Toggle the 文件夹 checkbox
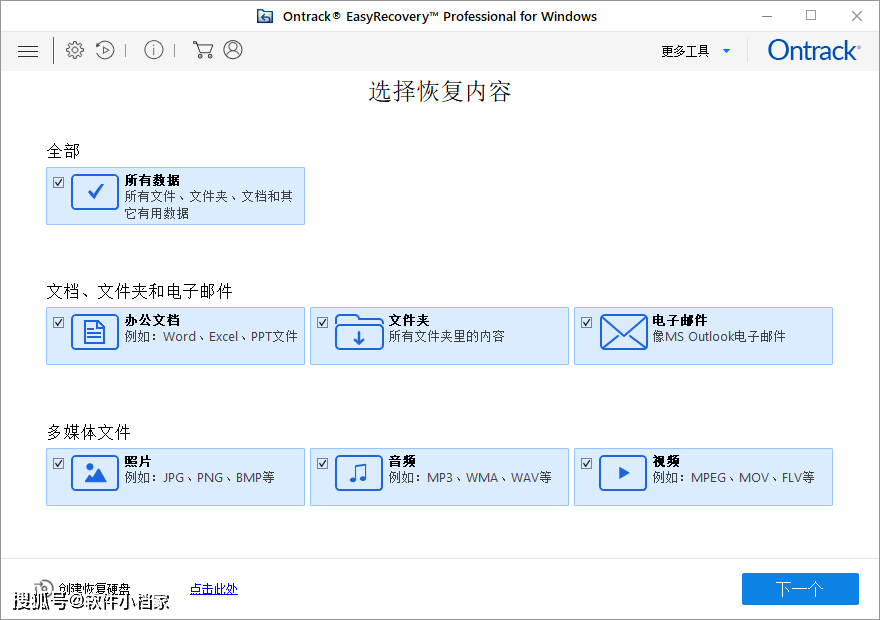 pyautogui.click(x=323, y=323)
